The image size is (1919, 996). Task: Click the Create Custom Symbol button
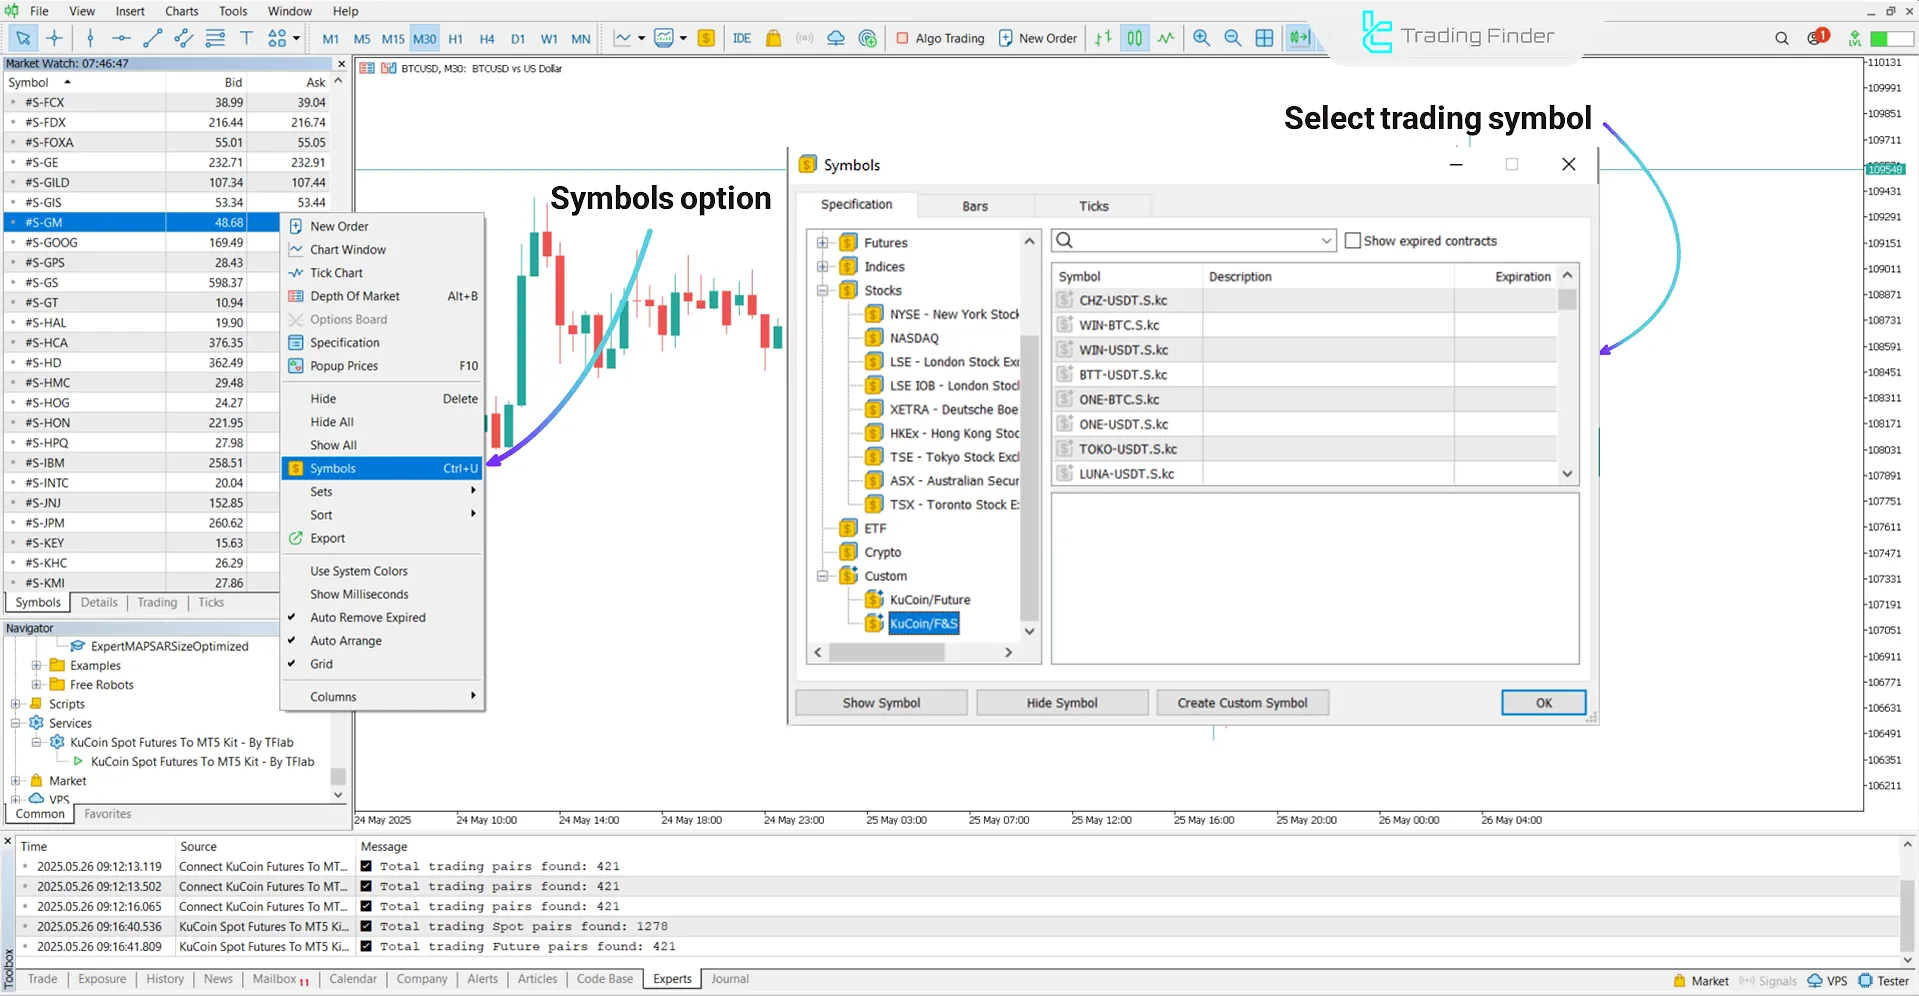point(1242,702)
